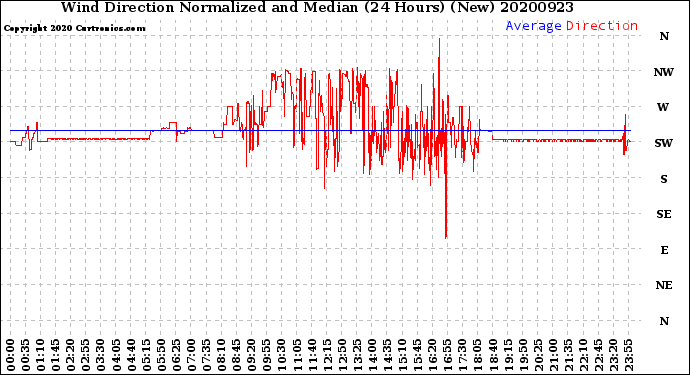690x375 pixels.
Task: Click the 'W' direction axis label
Action: click(x=663, y=107)
